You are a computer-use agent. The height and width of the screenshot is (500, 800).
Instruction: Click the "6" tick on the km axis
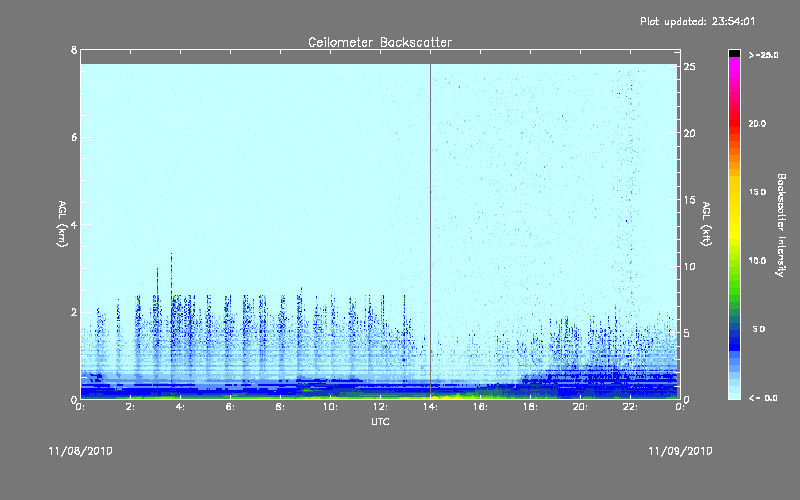(74, 137)
